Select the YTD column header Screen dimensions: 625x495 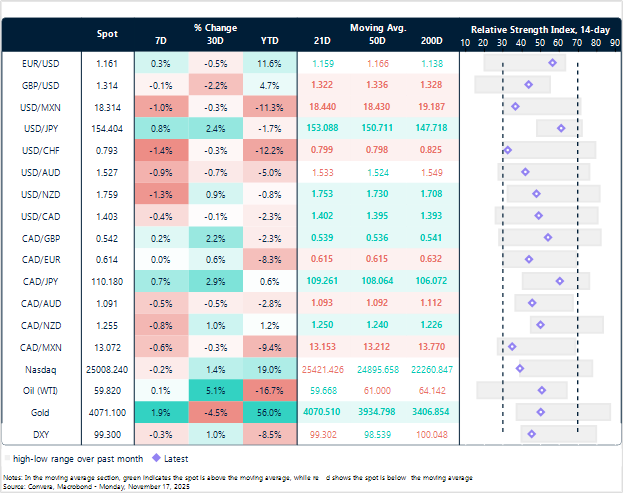(270, 41)
